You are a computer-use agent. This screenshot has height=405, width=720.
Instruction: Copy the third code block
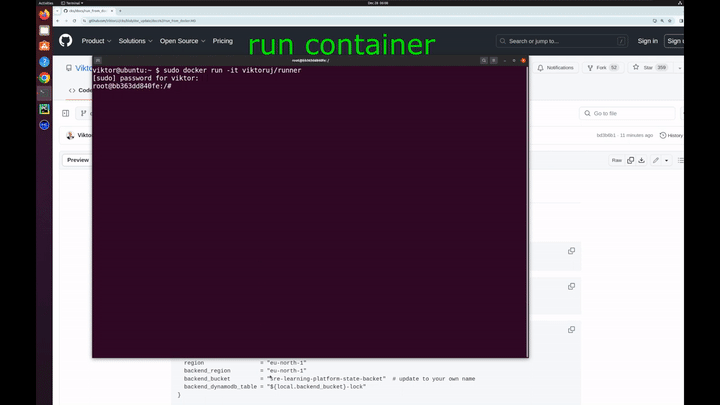[x=571, y=329]
